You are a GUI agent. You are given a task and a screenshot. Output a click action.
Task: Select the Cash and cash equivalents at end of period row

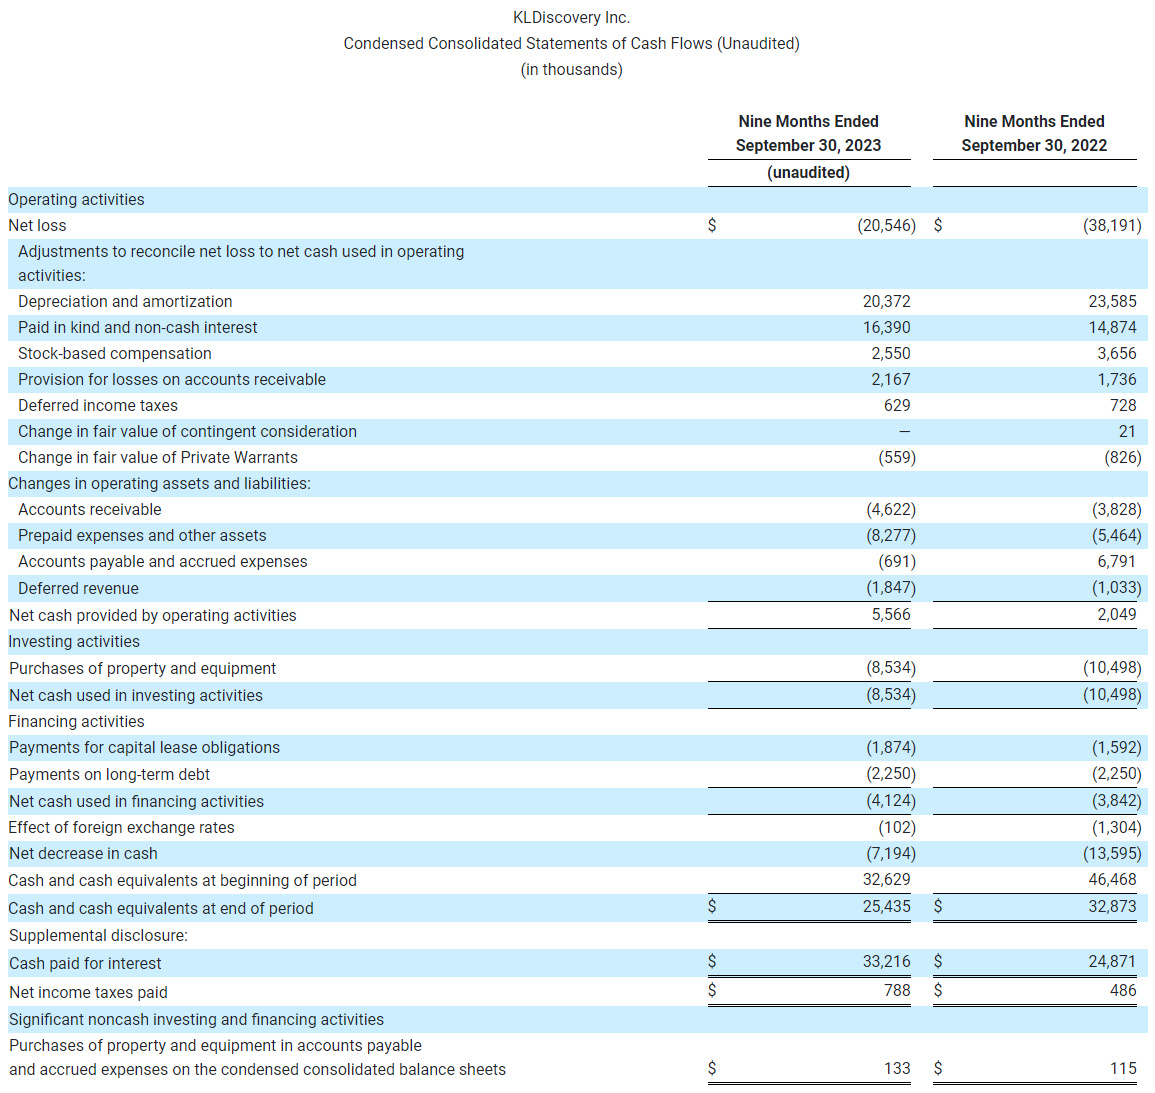pyautogui.click(x=161, y=907)
